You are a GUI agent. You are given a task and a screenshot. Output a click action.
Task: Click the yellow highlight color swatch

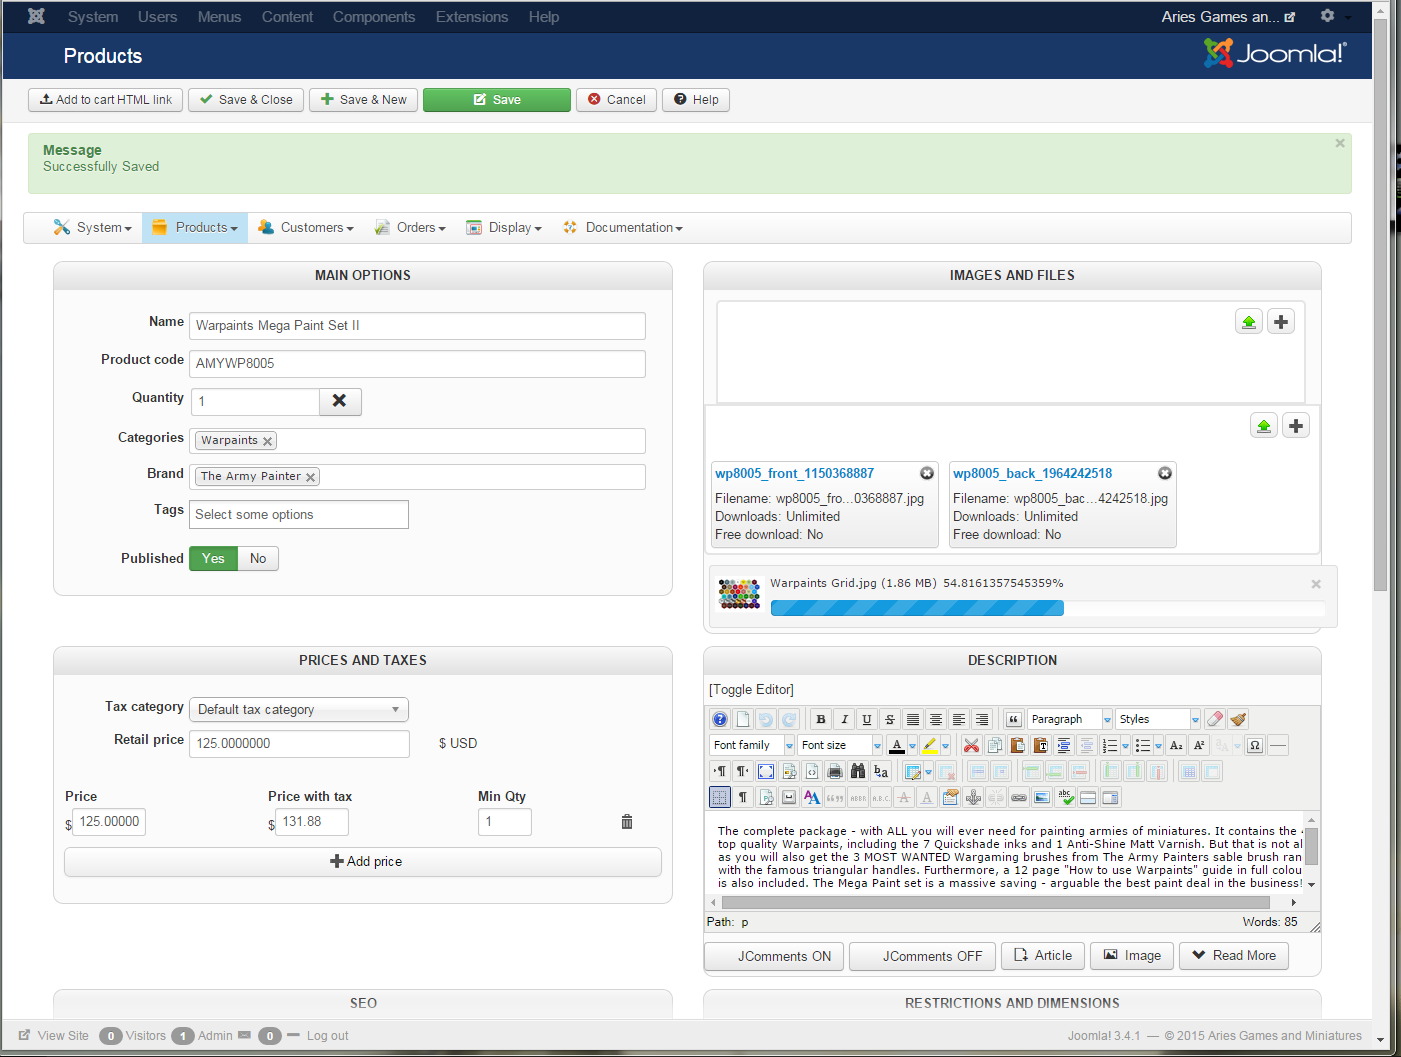[x=930, y=745]
